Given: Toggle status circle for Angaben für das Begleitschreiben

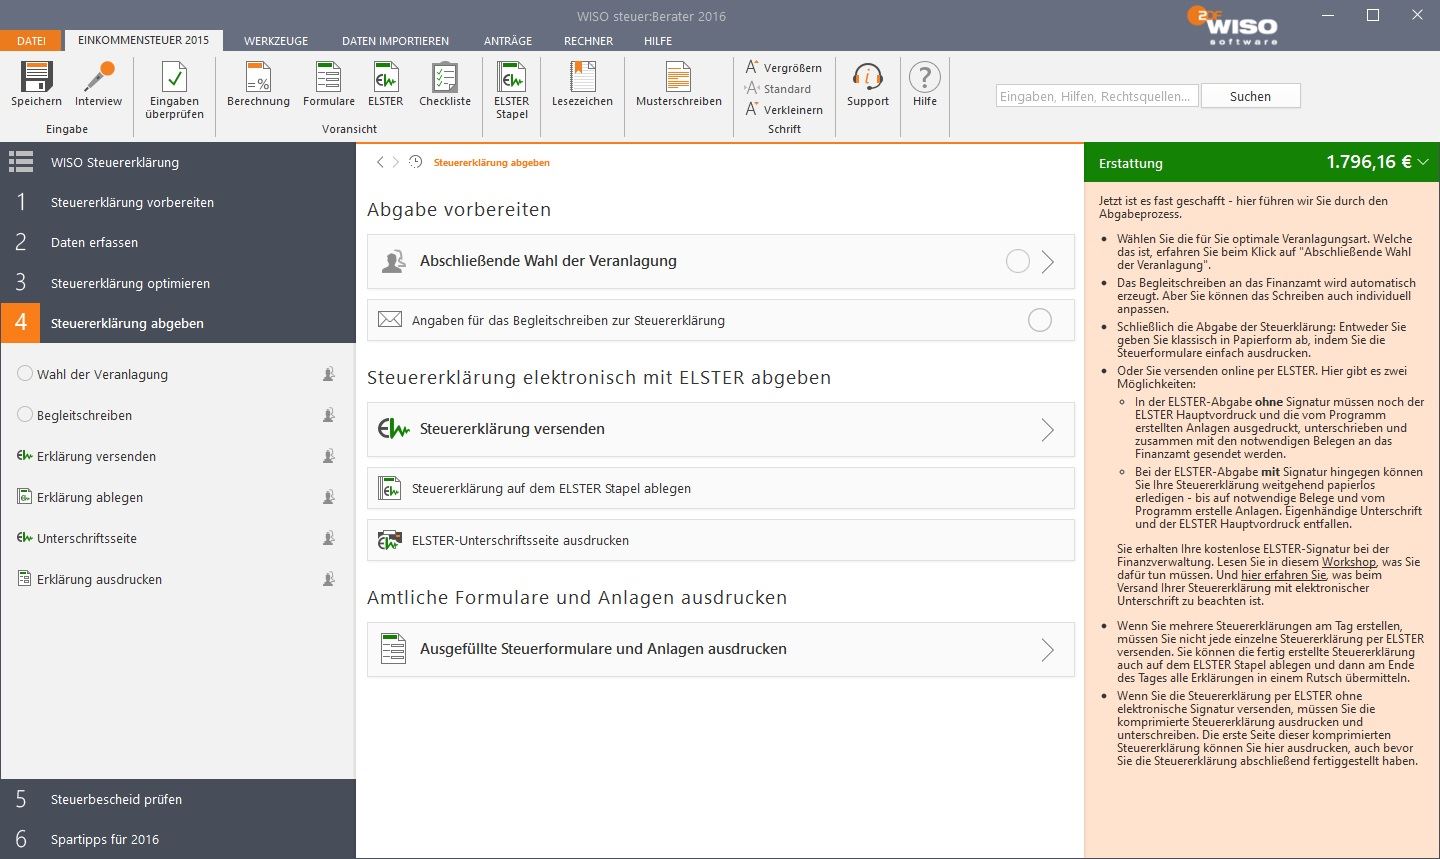Looking at the screenshot, I should [1040, 320].
